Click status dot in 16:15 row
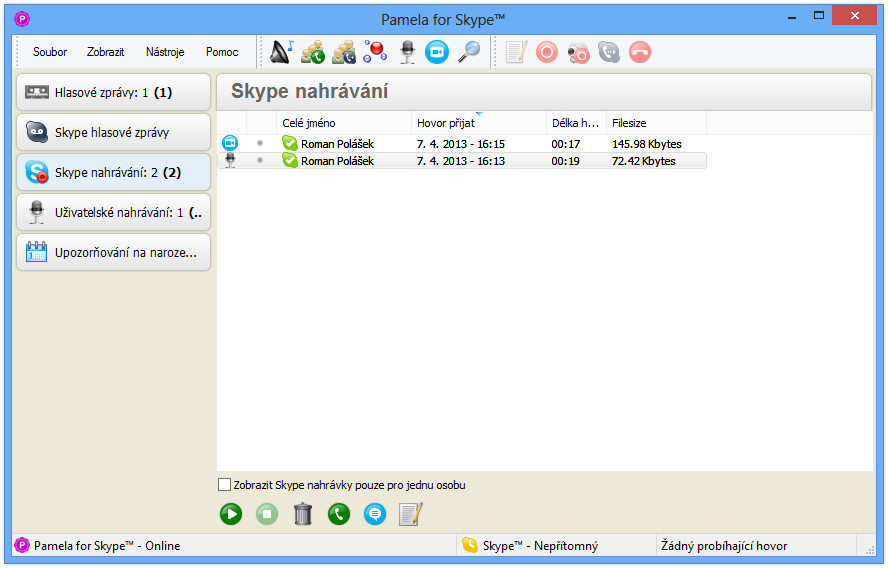Screen dimensions: 888x568 260,143
